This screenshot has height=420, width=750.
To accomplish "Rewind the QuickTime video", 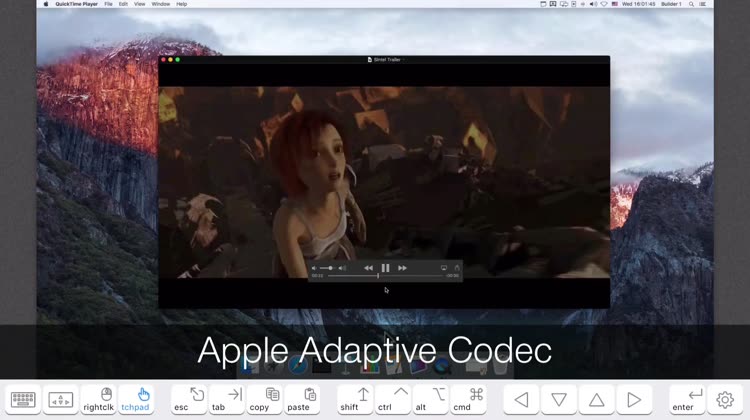I will click(368, 268).
